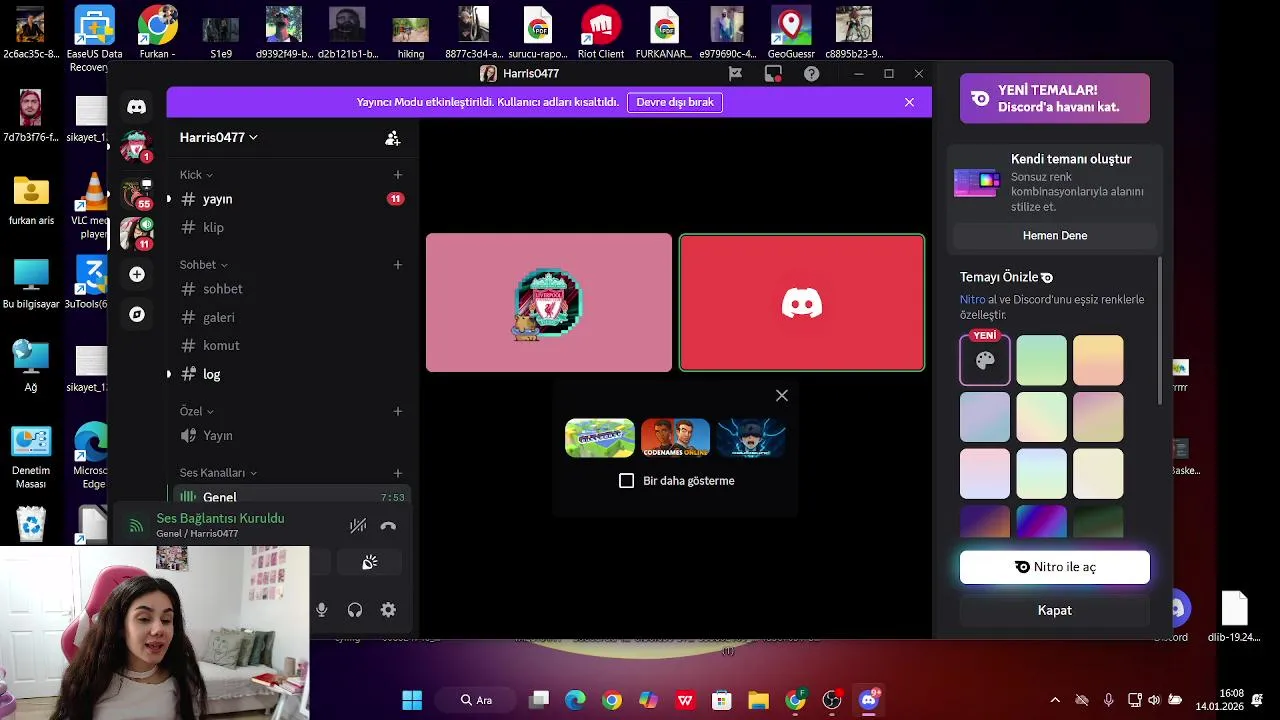Select the peach orange theme swatch
This screenshot has height=720, width=1280.
(1098, 361)
